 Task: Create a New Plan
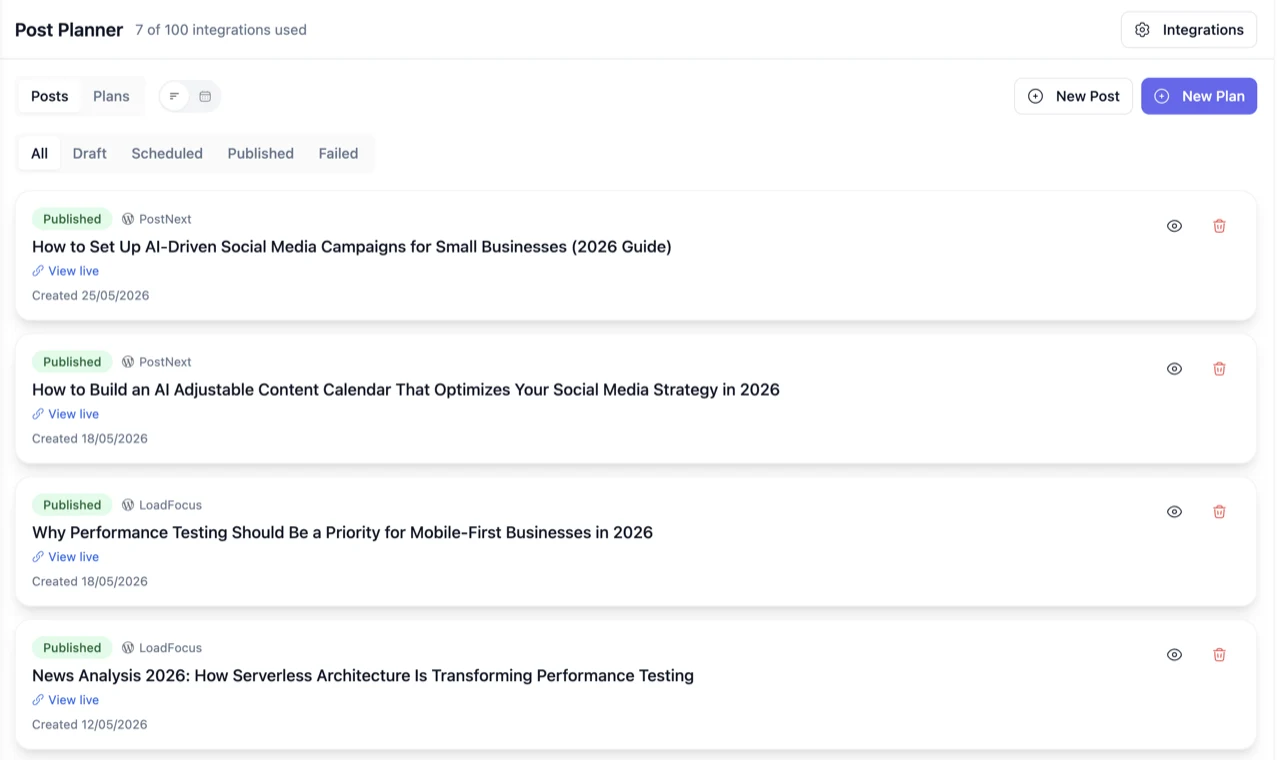pos(1199,96)
